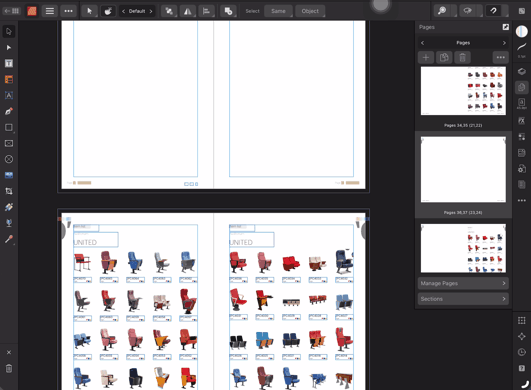531x390 pixels.
Task: Open the preview mode eye-bubble options
Action: click(x=468, y=11)
